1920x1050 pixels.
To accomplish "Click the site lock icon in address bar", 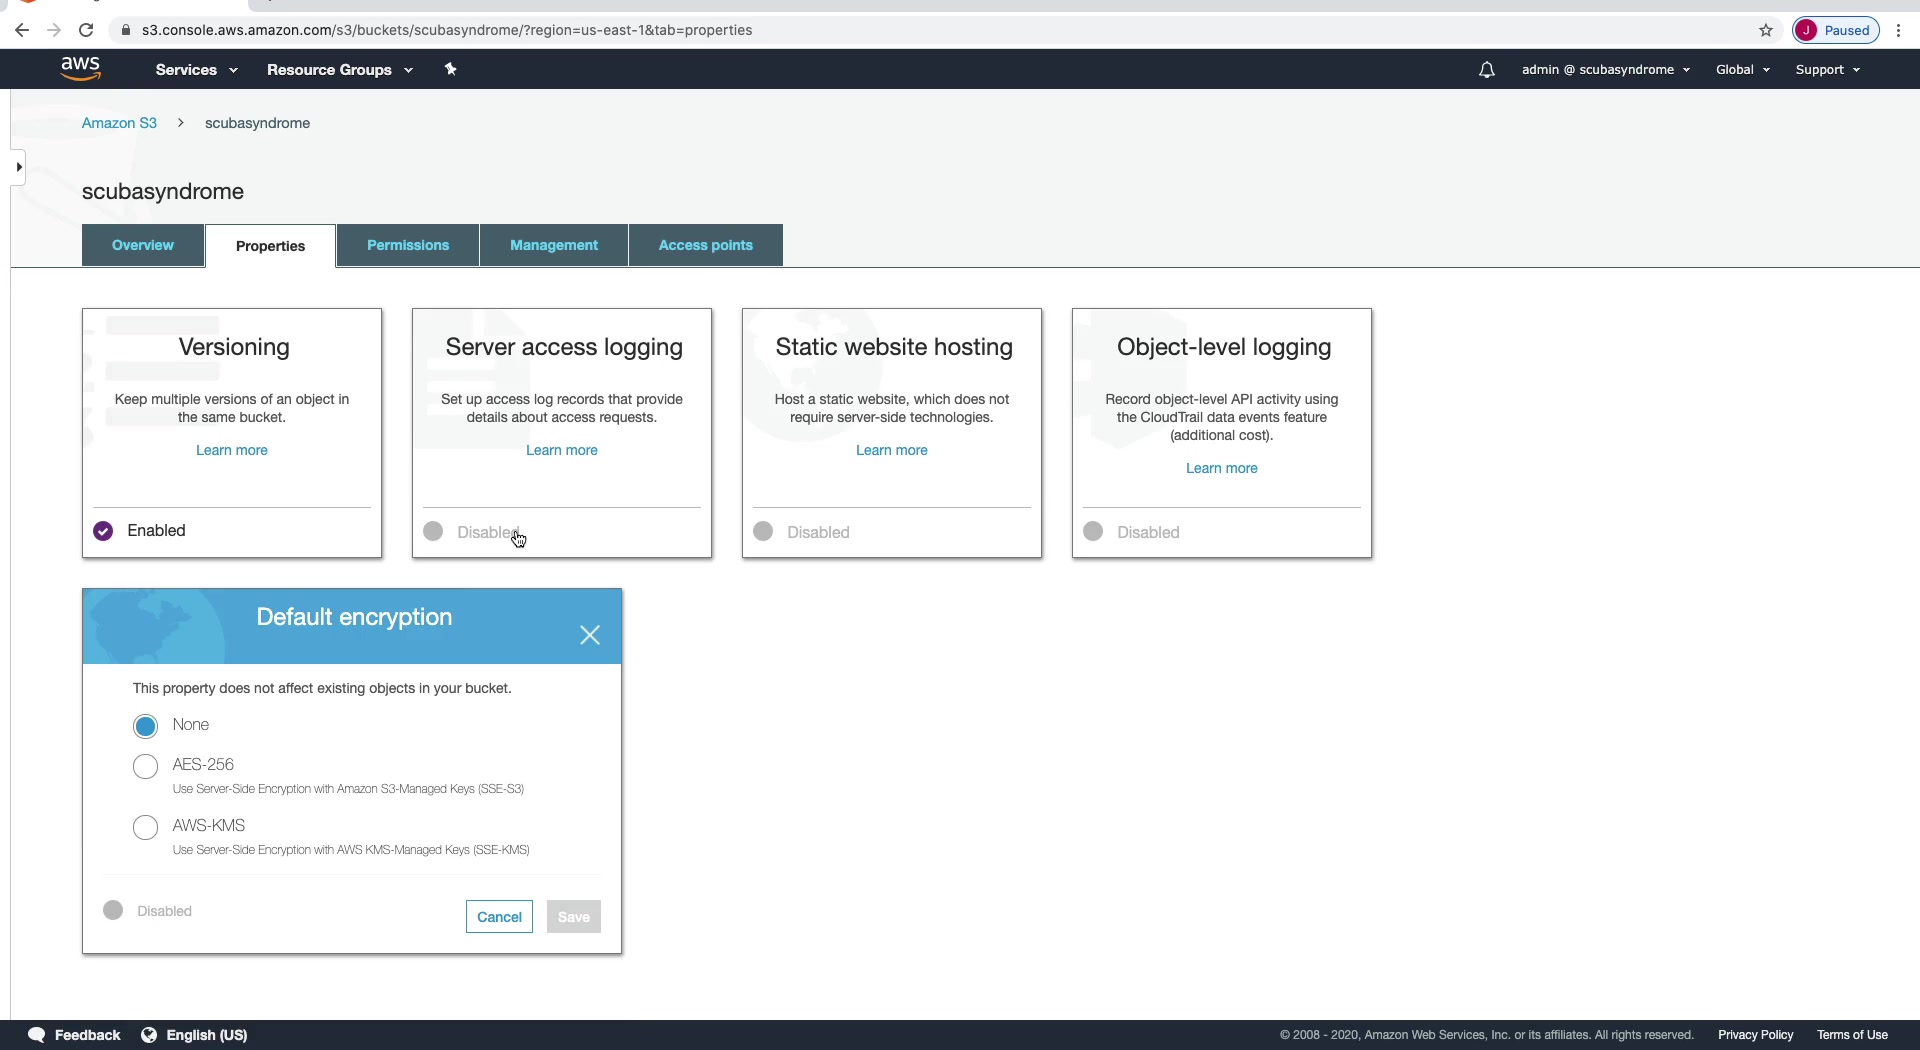I will (x=125, y=30).
